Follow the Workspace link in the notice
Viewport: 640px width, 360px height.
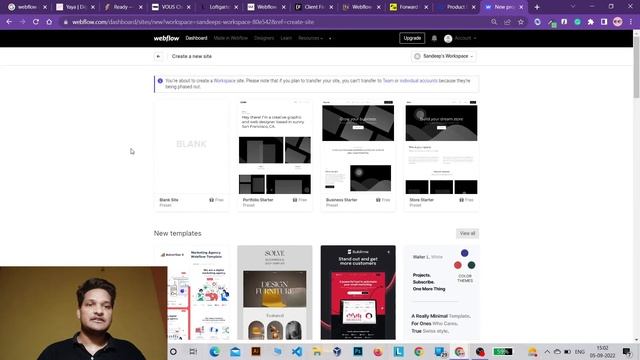224,81
